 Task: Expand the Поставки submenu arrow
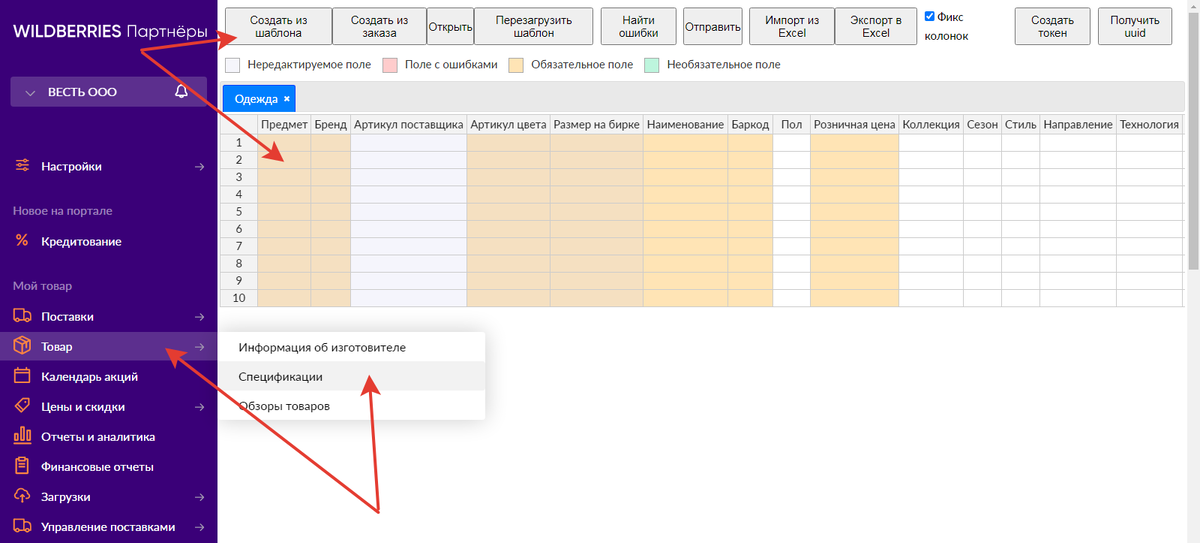pos(199,316)
